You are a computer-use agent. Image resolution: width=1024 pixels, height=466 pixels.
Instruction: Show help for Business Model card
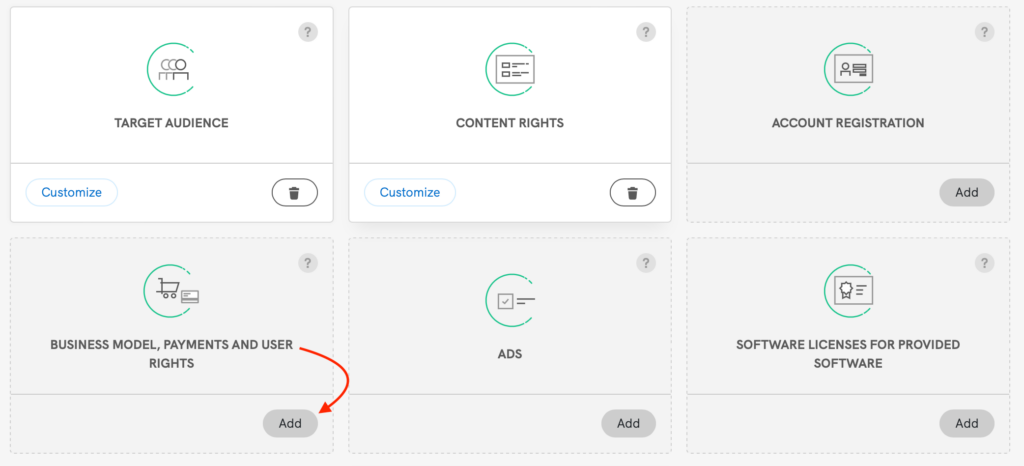[308, 263]
